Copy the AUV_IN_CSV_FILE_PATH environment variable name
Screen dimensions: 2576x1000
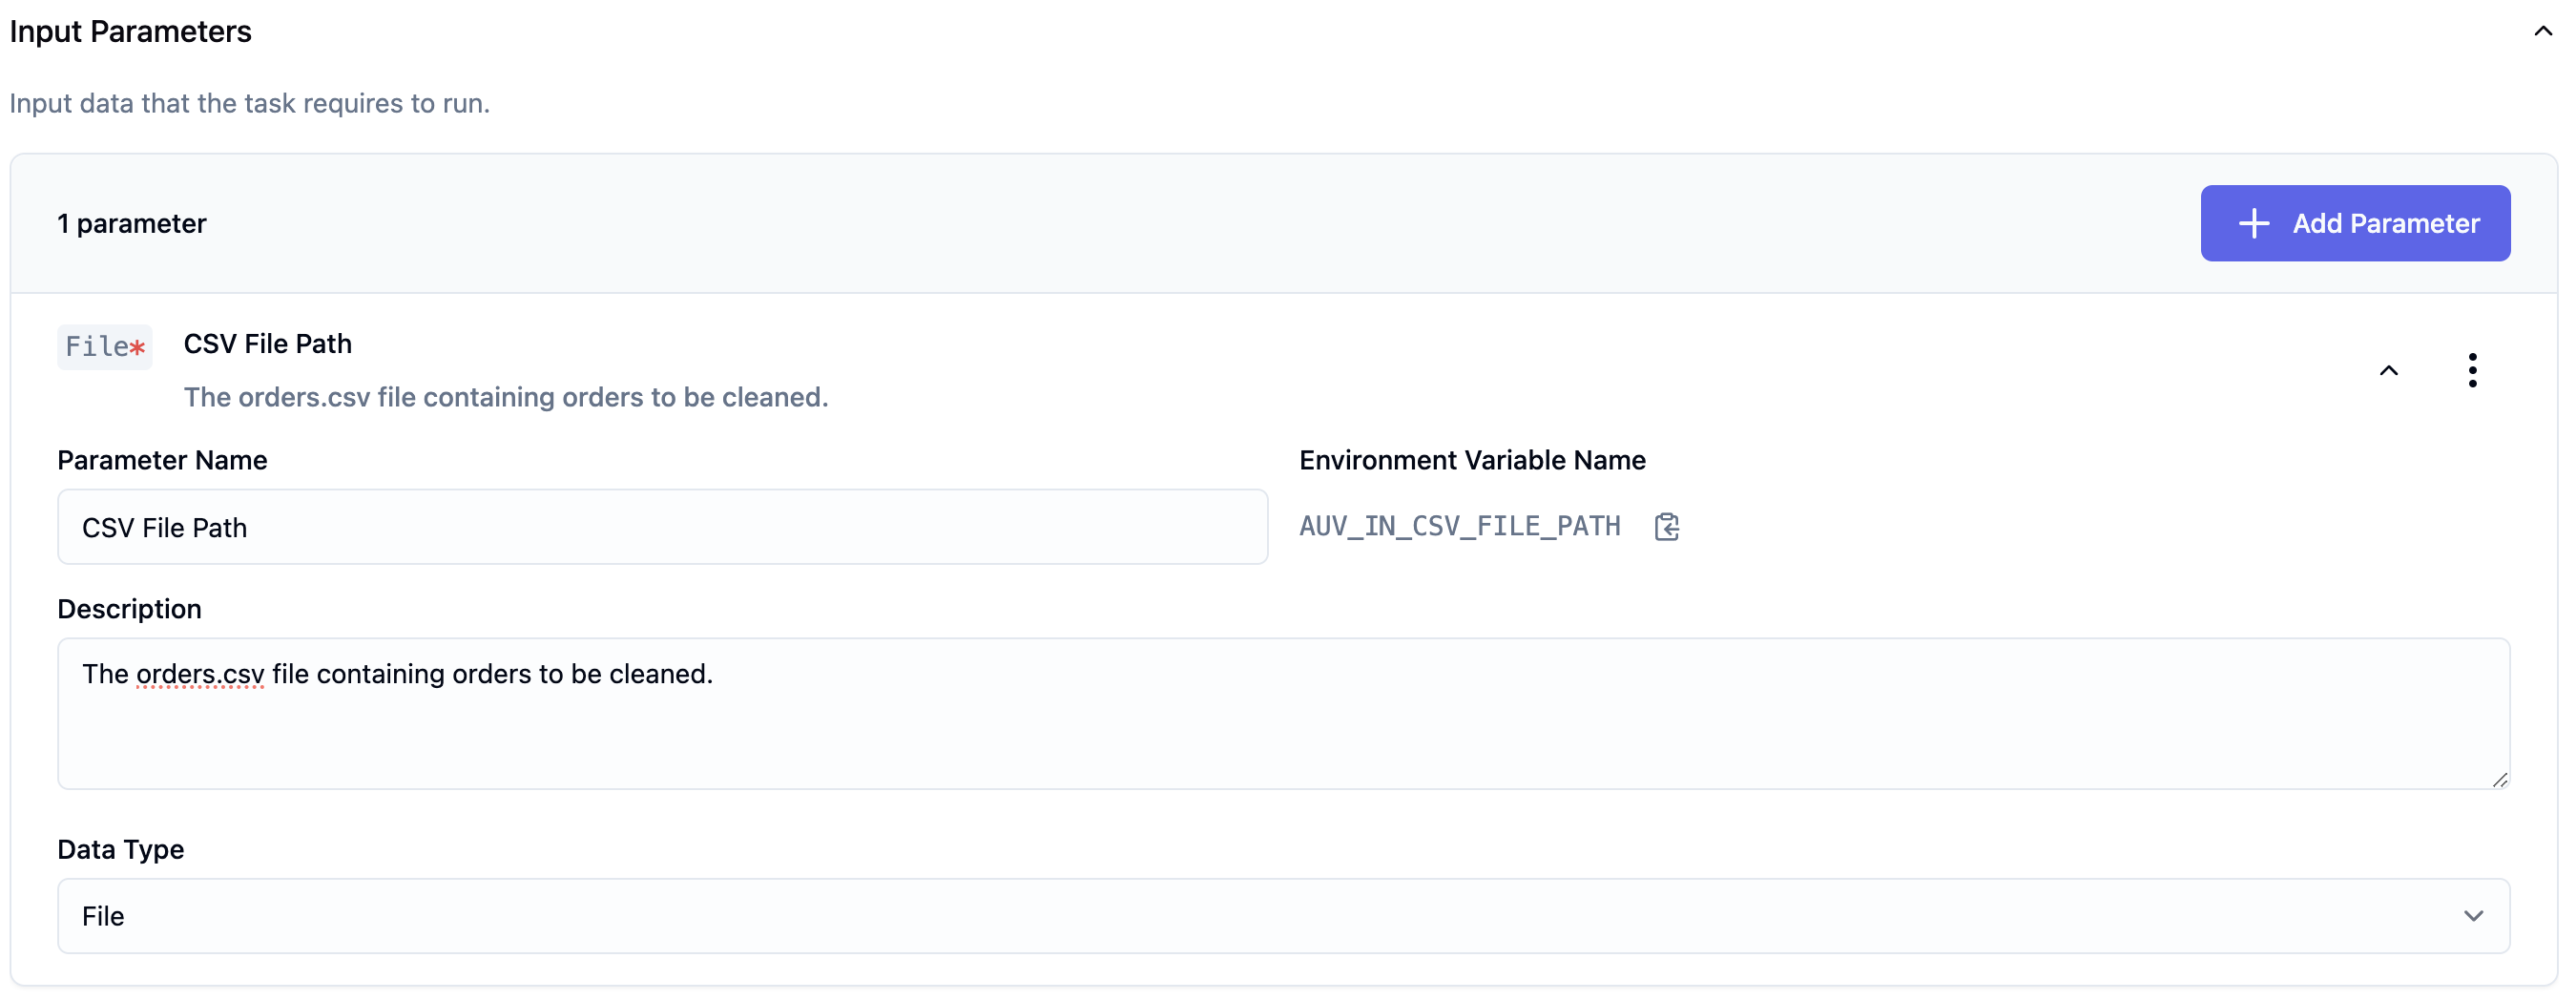click(1666, 527)
